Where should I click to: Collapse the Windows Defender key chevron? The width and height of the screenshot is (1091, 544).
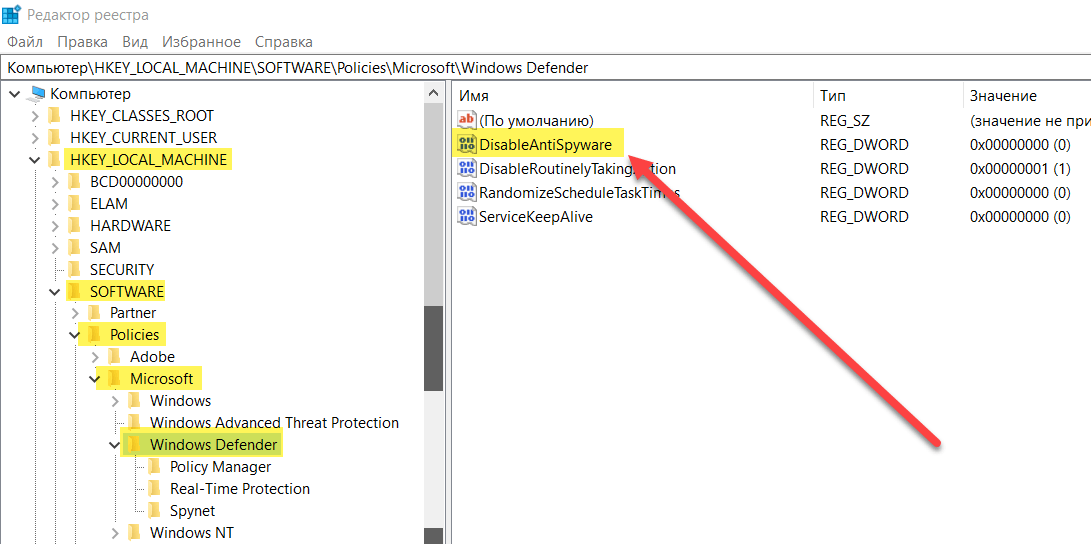pyautogui.click(x=115, y=445)
